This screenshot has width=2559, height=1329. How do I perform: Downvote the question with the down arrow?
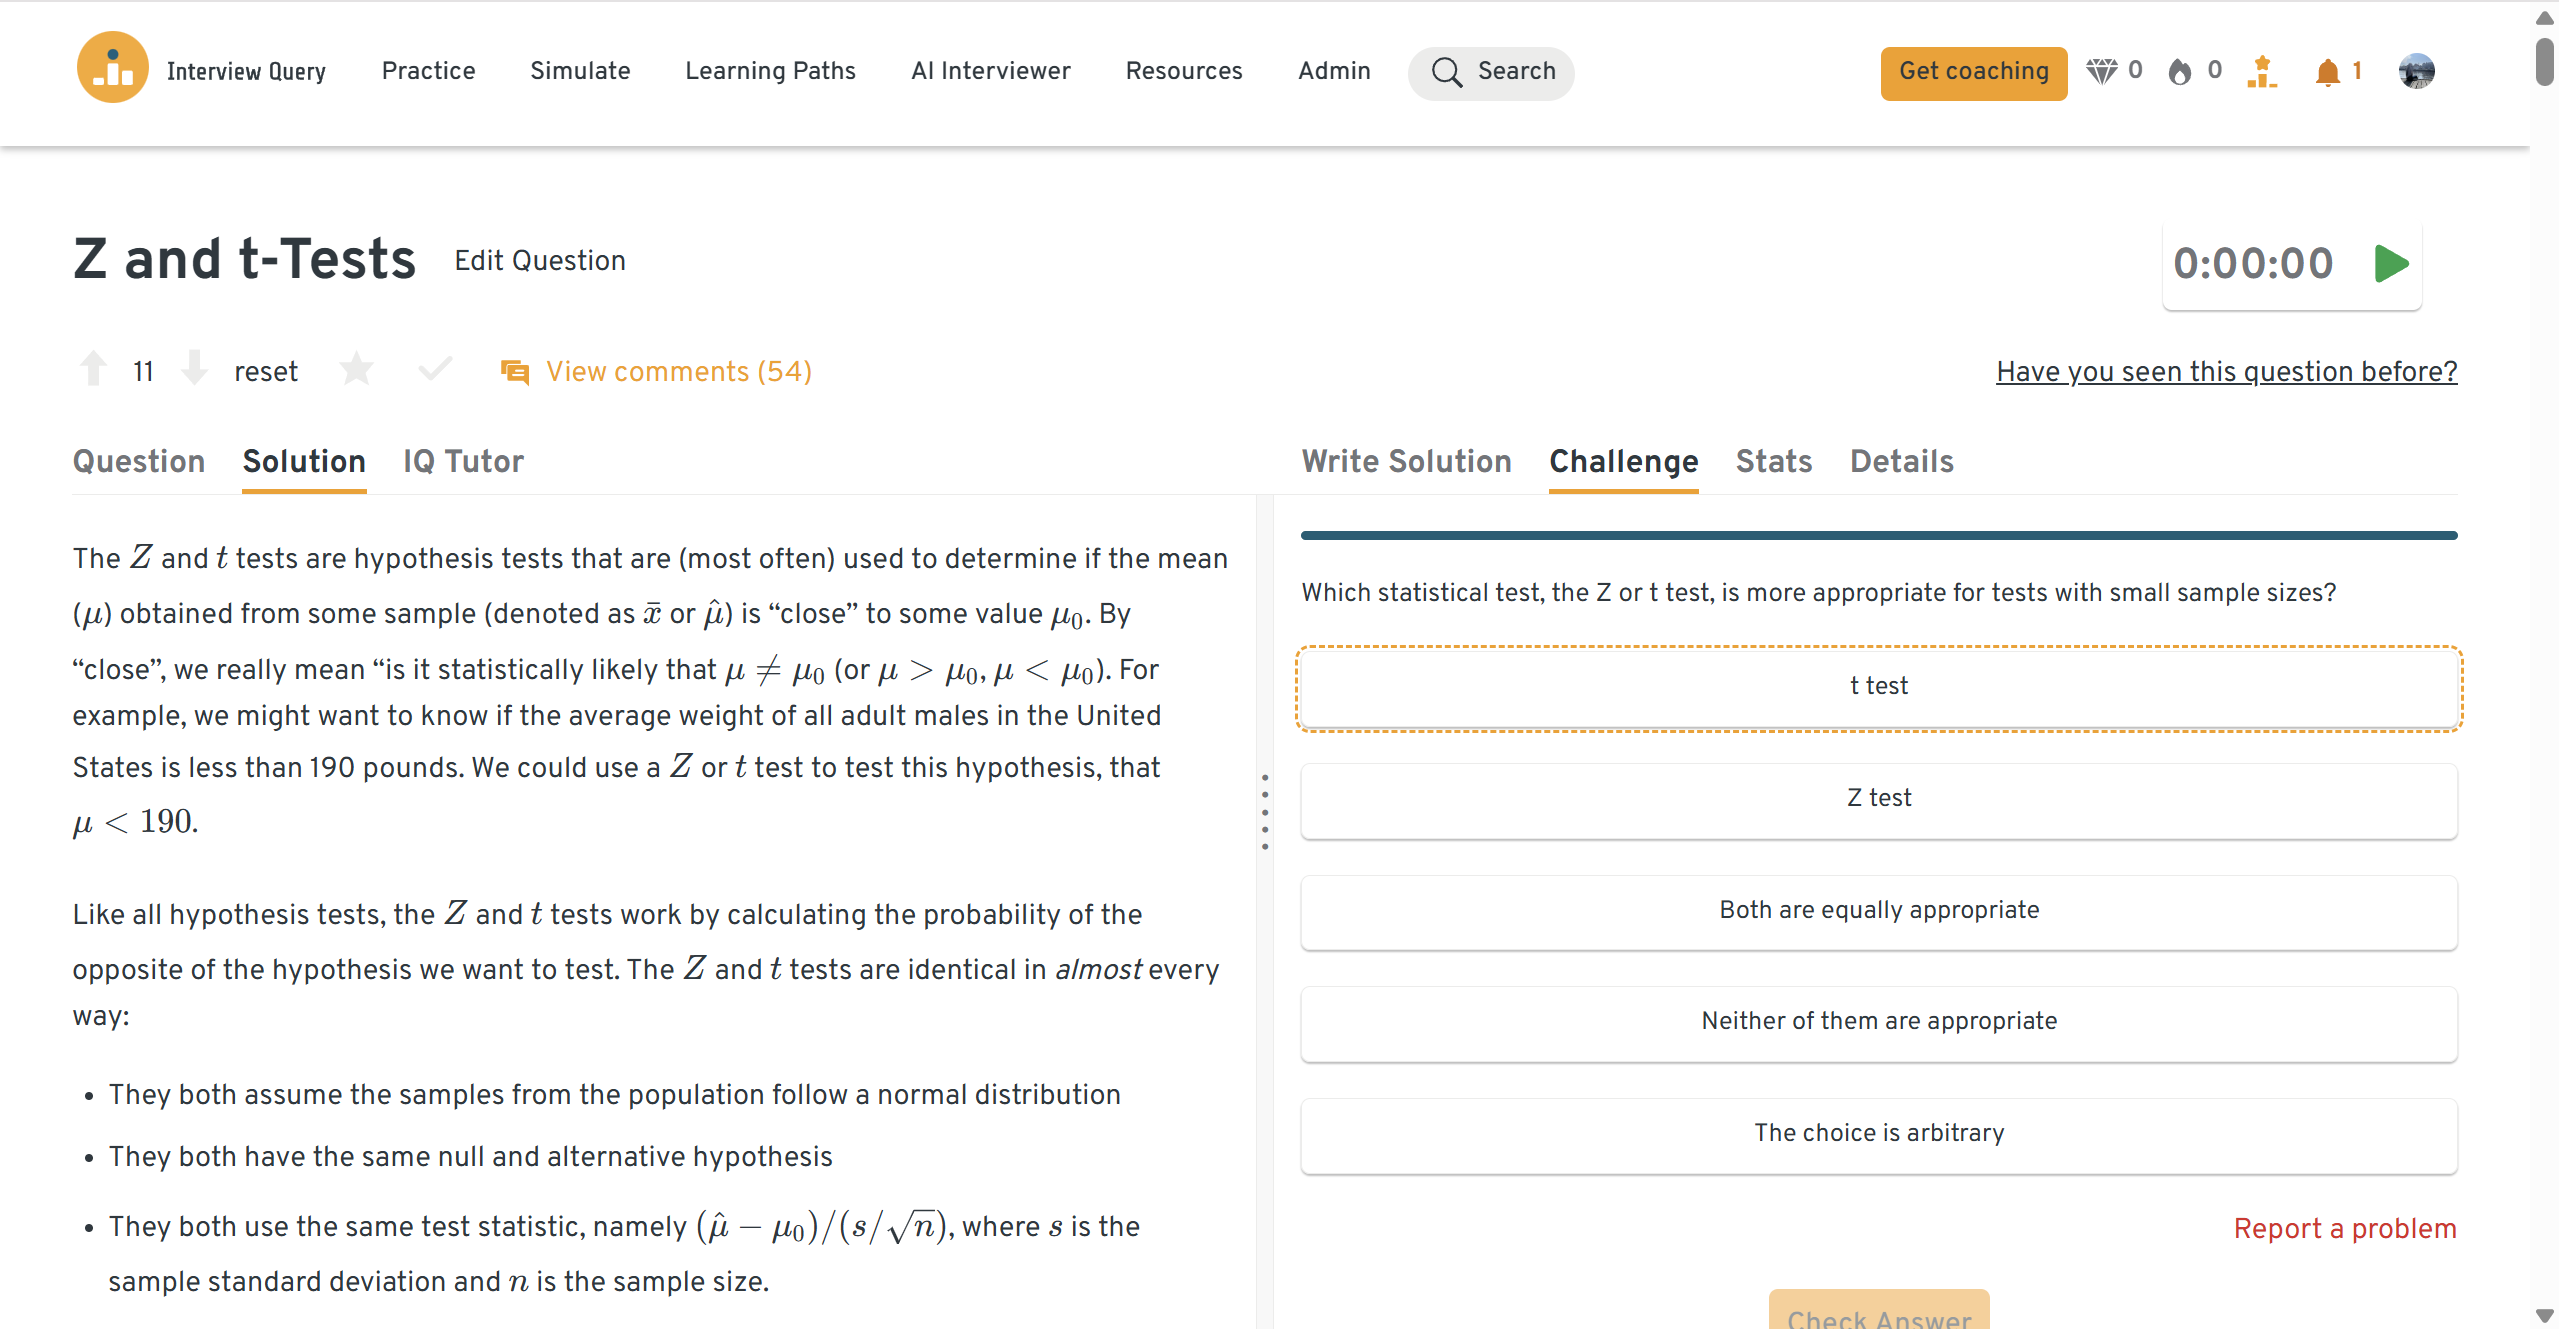(x=194, y=369)
